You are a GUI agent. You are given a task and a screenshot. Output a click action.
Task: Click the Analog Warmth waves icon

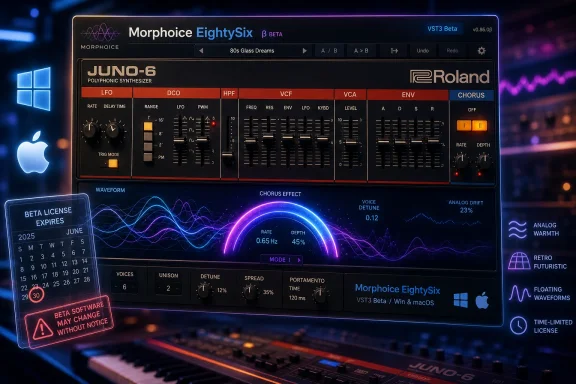[518, 229]
